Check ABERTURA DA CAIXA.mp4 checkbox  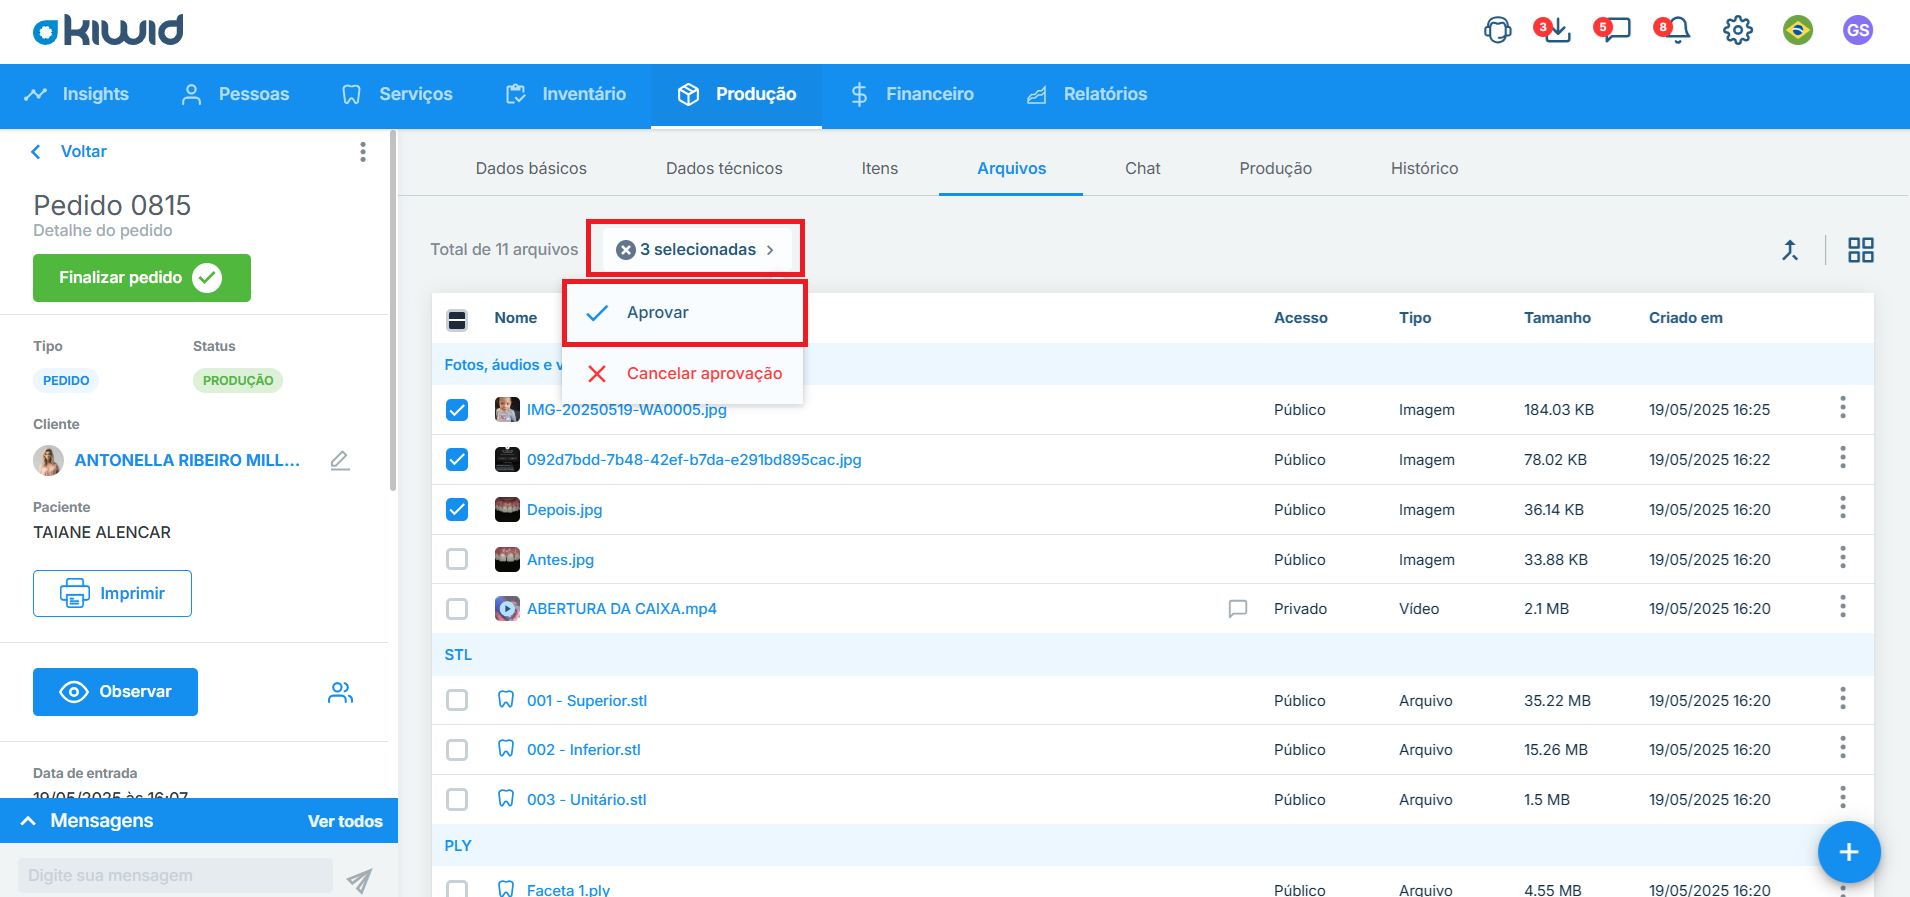[457, 609]
